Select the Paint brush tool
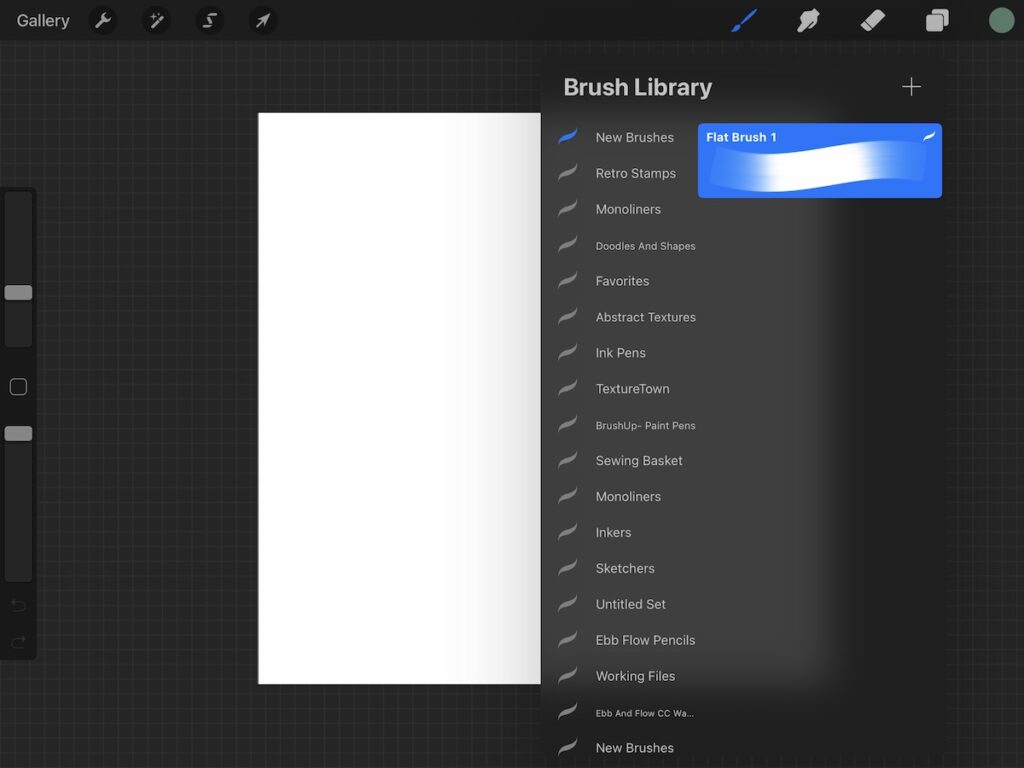Screen dimensions: 1024x768 tap(744, 20)
